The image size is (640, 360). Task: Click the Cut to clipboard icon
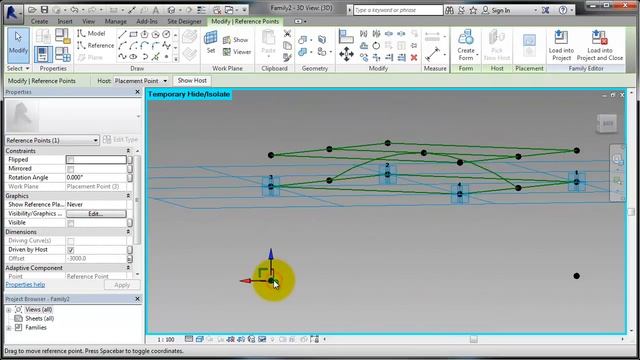(x=287, y=33)
